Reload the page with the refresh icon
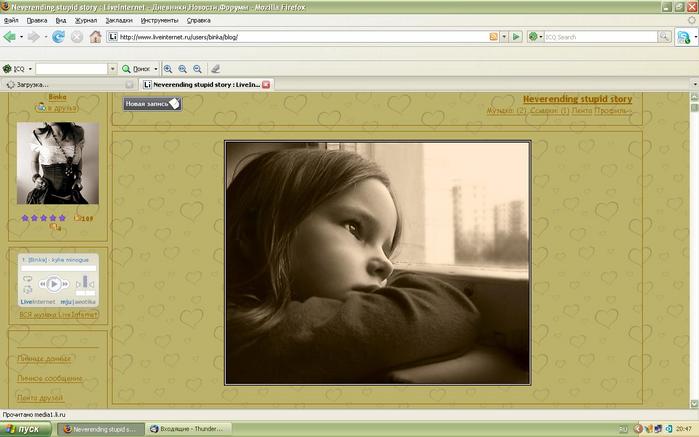Viewport: 699px width, 437px height. [58, 37]
